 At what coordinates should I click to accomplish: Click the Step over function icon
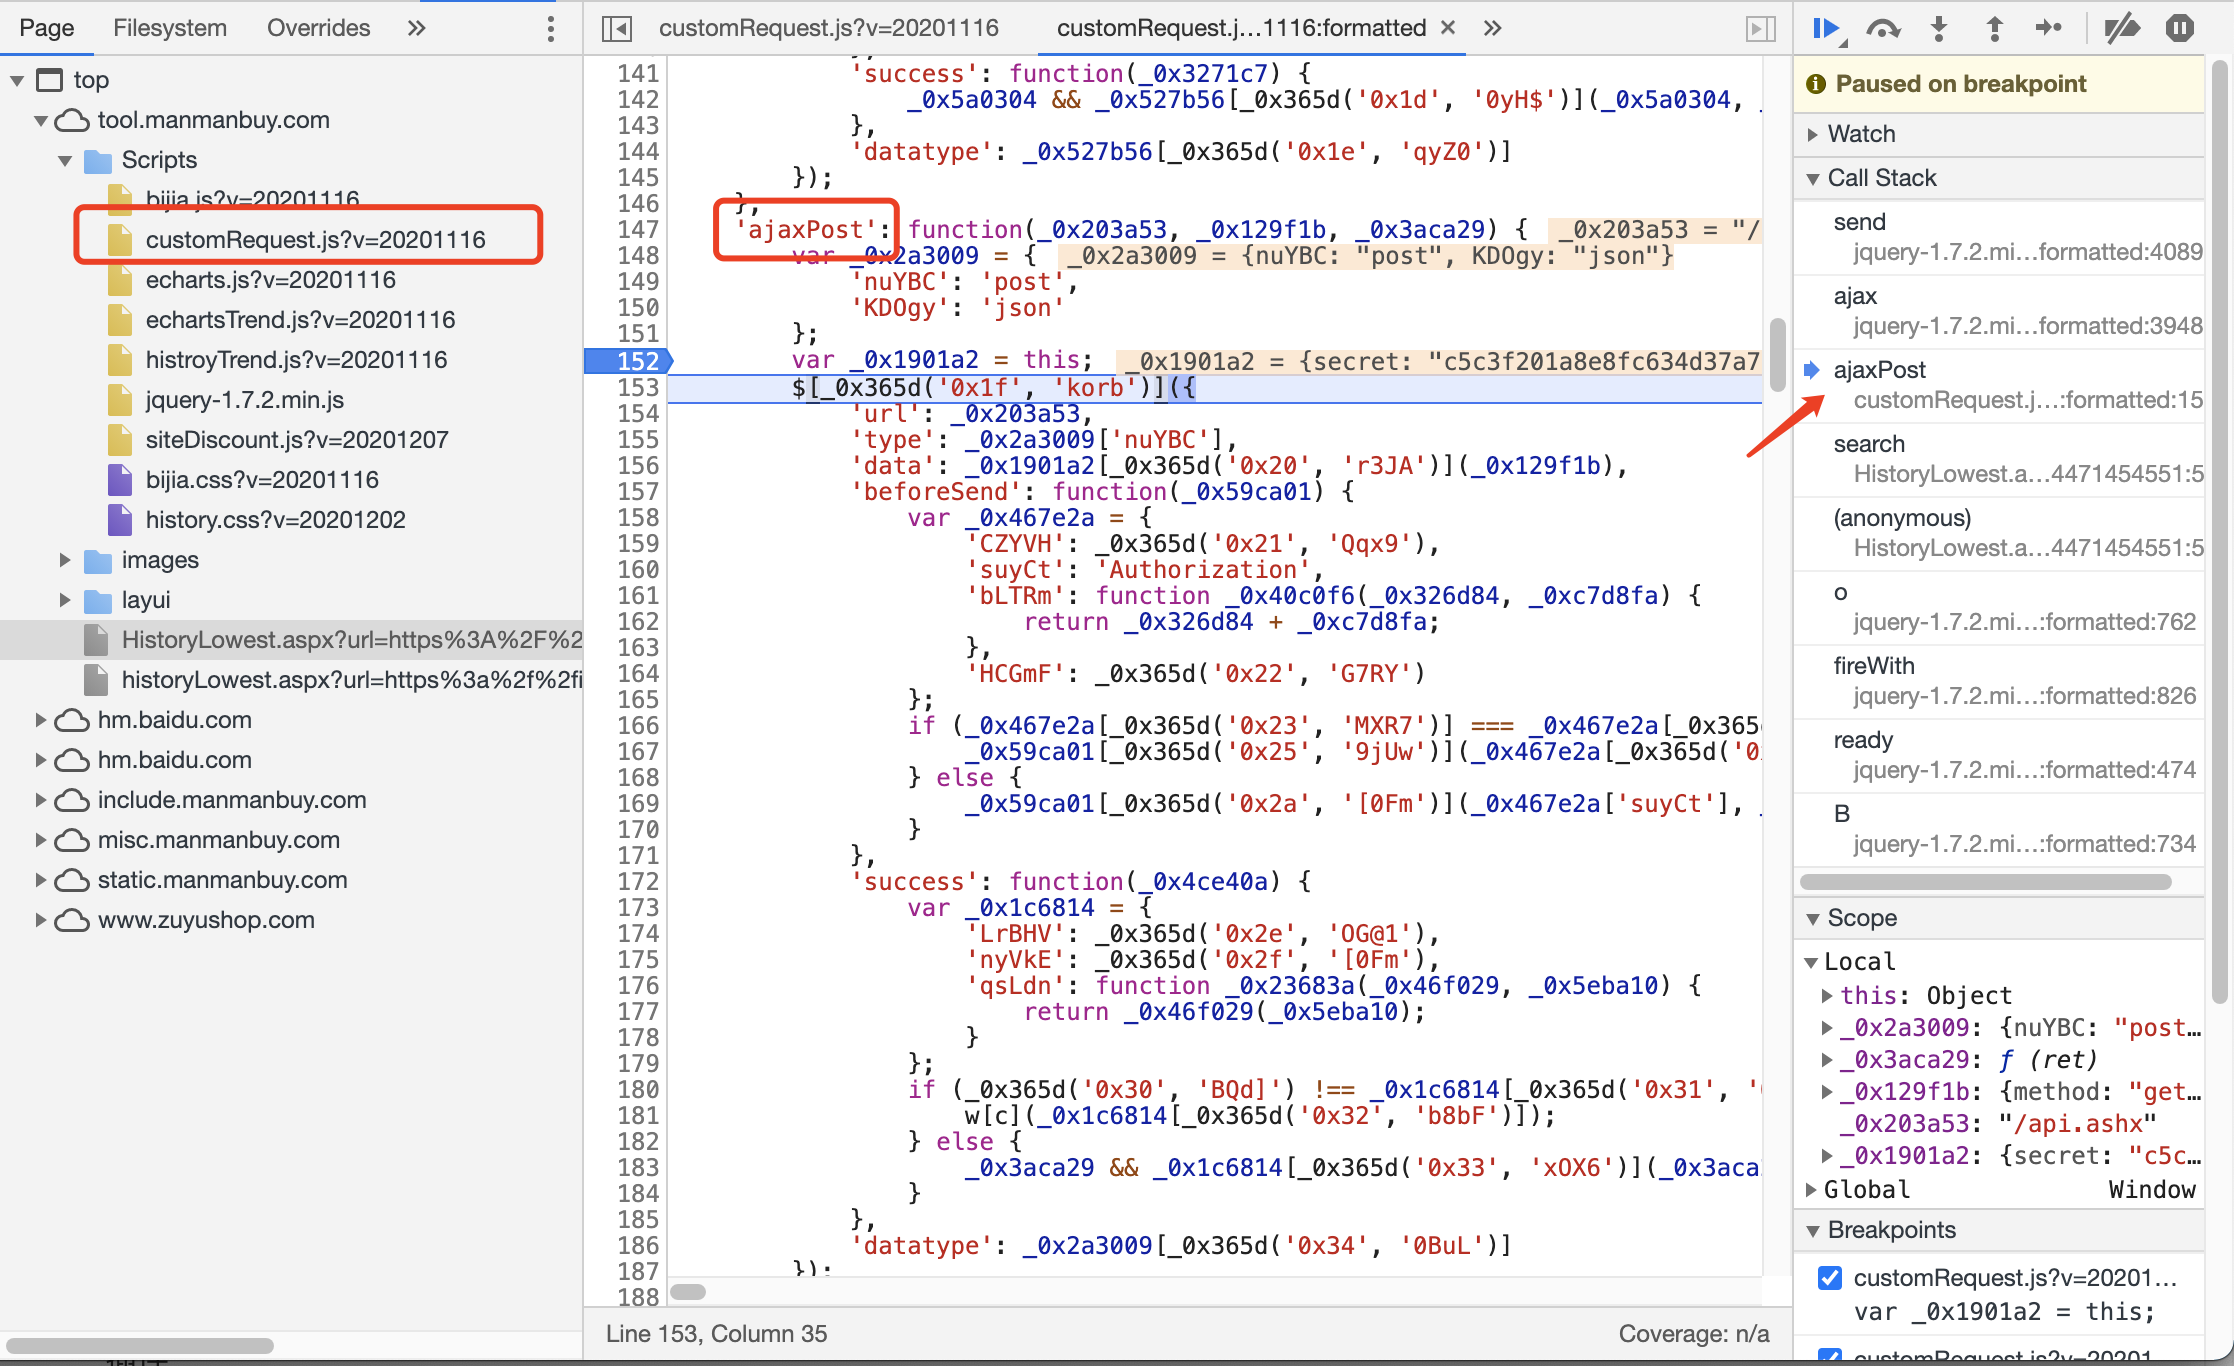coord(1883,28)
